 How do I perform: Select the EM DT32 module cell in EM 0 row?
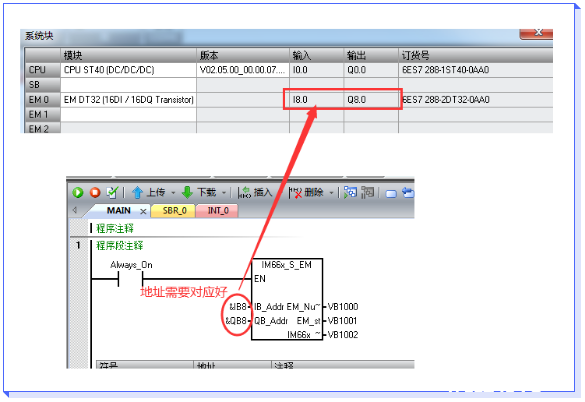click(x=128, y=100)
